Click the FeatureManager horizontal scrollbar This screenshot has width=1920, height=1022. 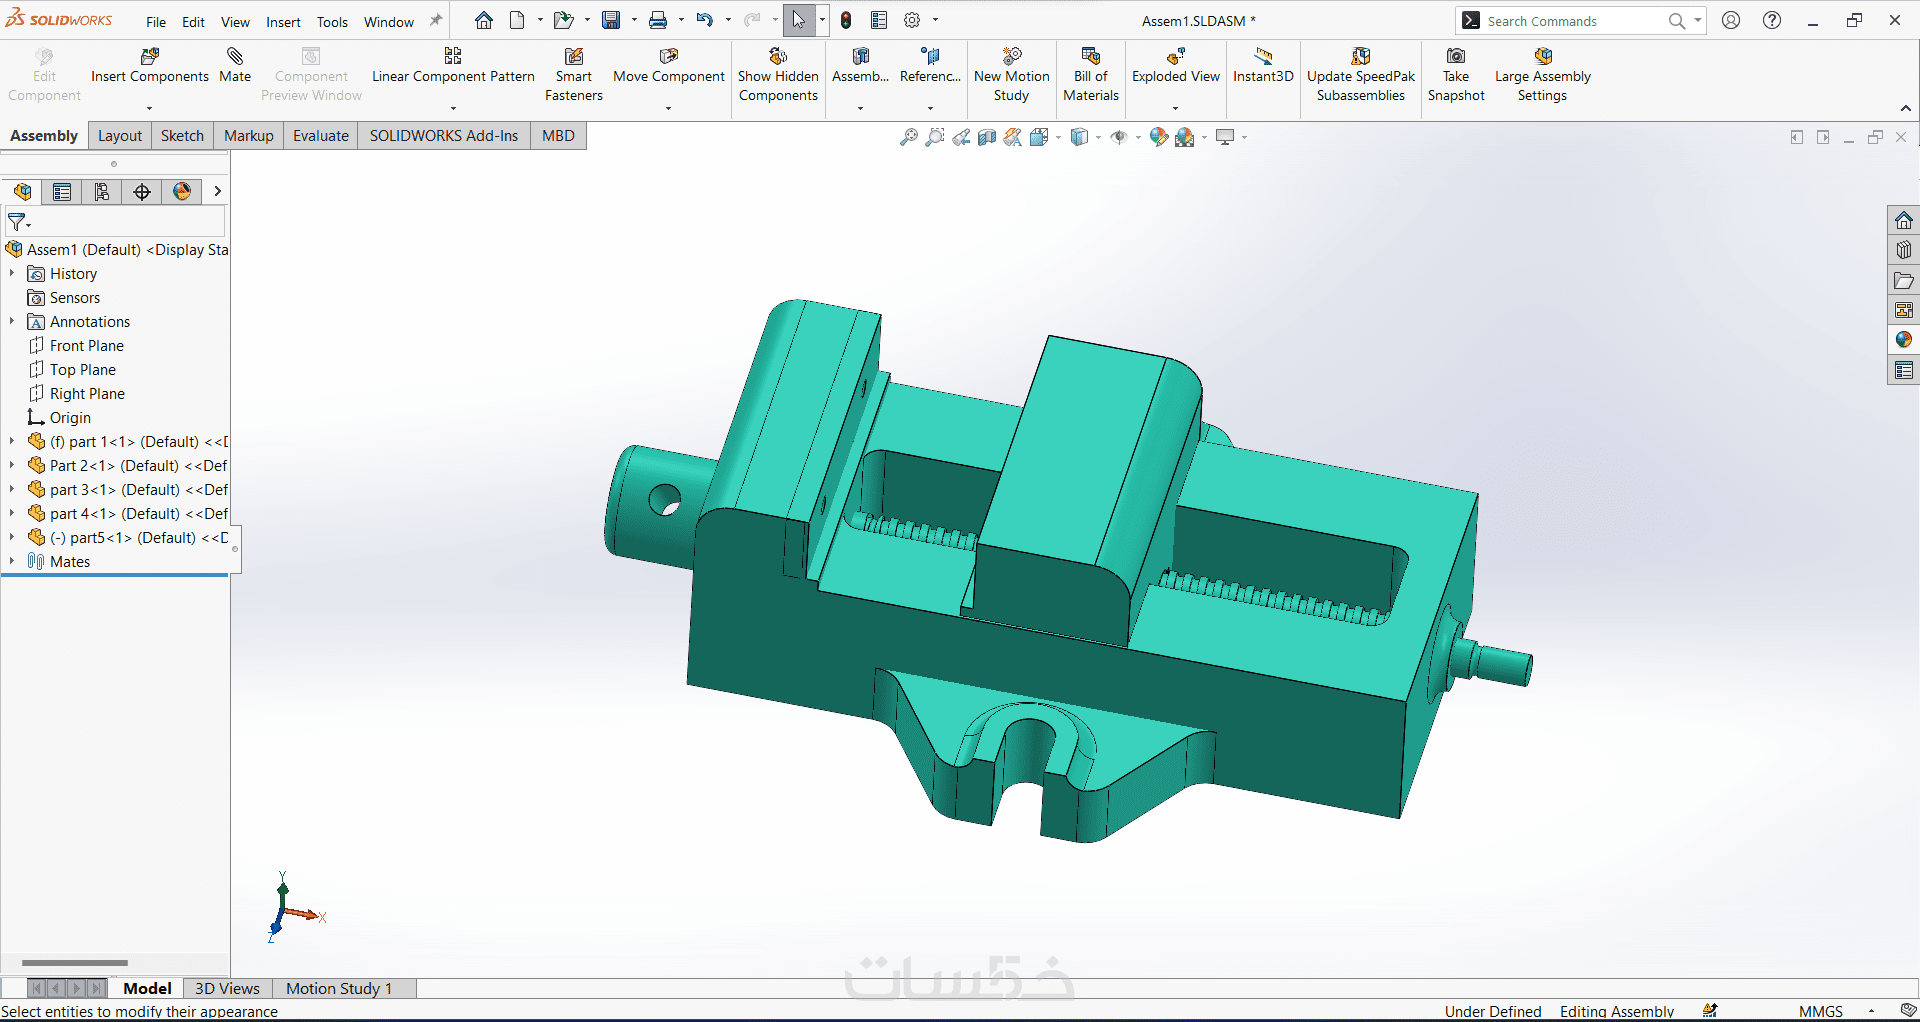(x=75, y=963)
